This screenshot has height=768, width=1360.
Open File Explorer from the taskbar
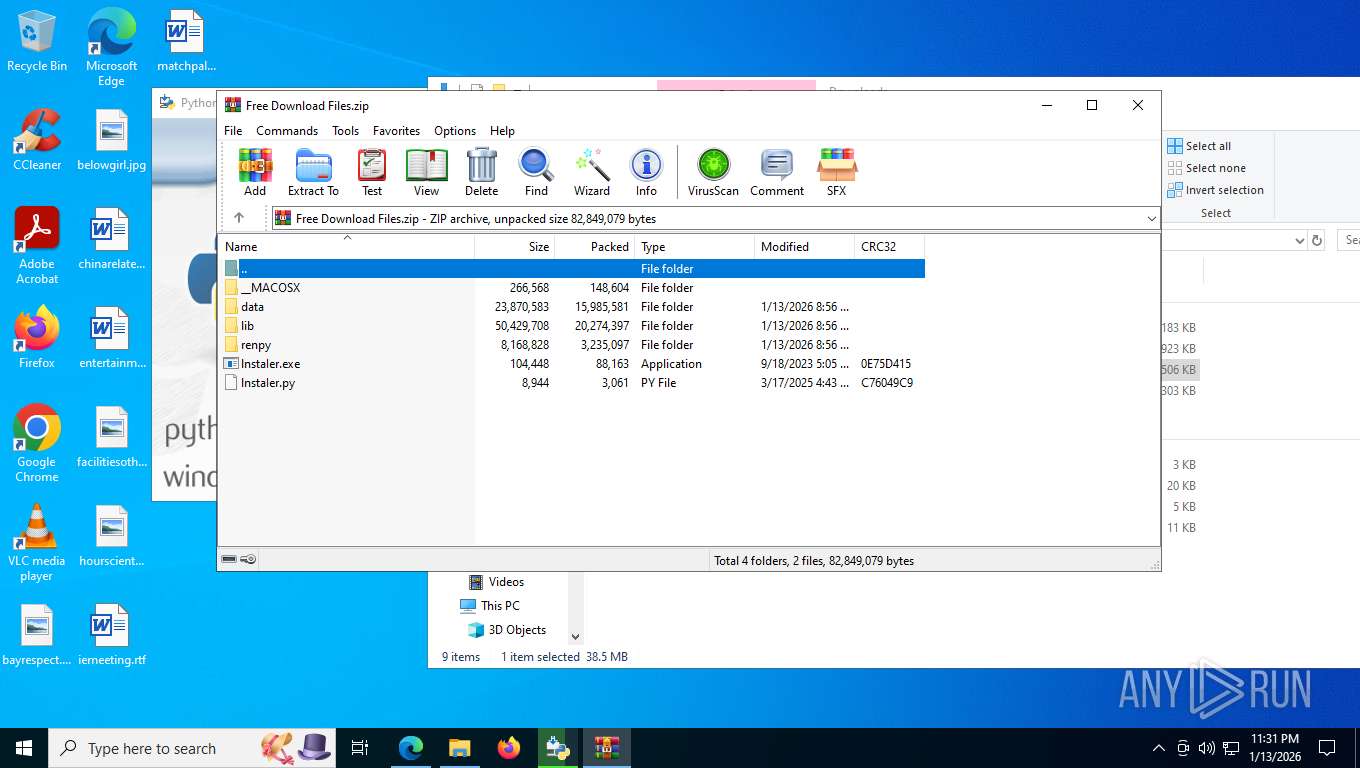pyautogui.click(x=459, y=748)
